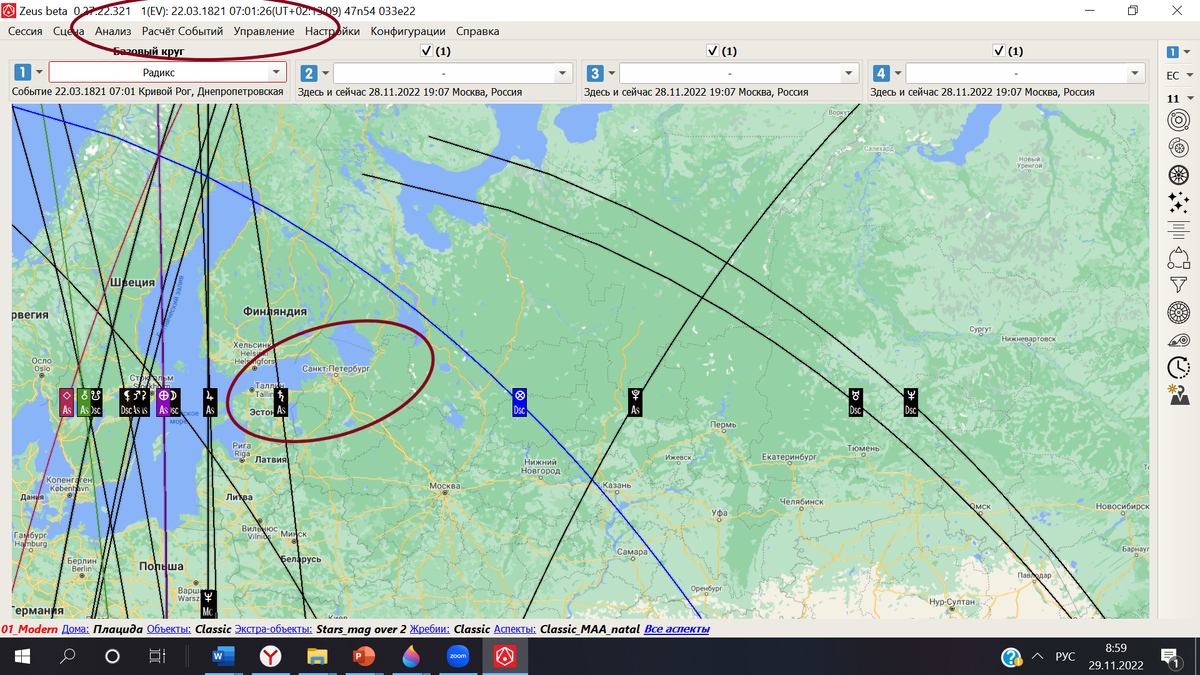Screen dimensions: 1200x675
Task: Click the Pluto As marker on map
Action: point(635,402)
